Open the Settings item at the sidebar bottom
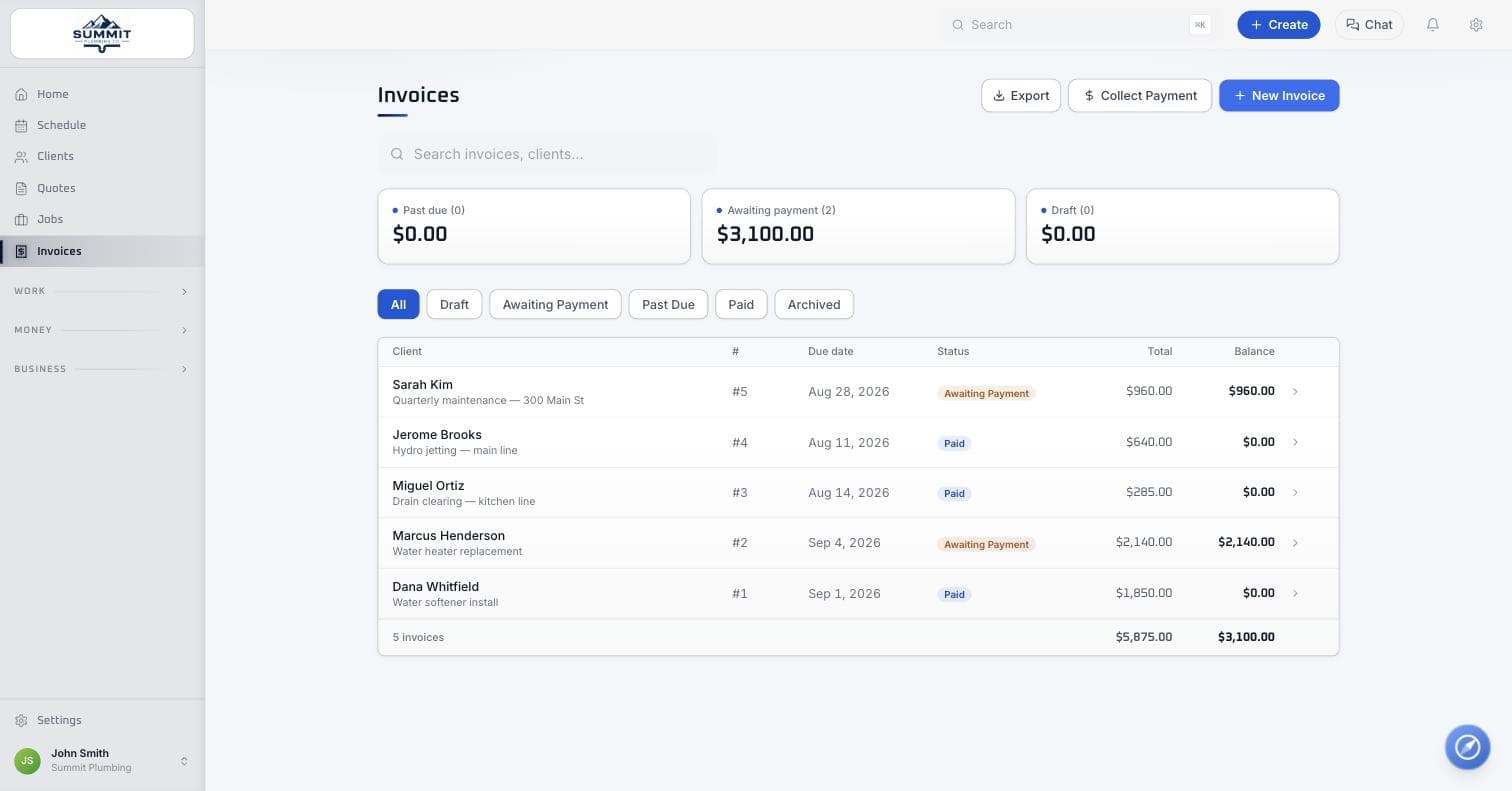Image resolution: width=1512 pixels, height=791 pixels. (x=102, y=720)
